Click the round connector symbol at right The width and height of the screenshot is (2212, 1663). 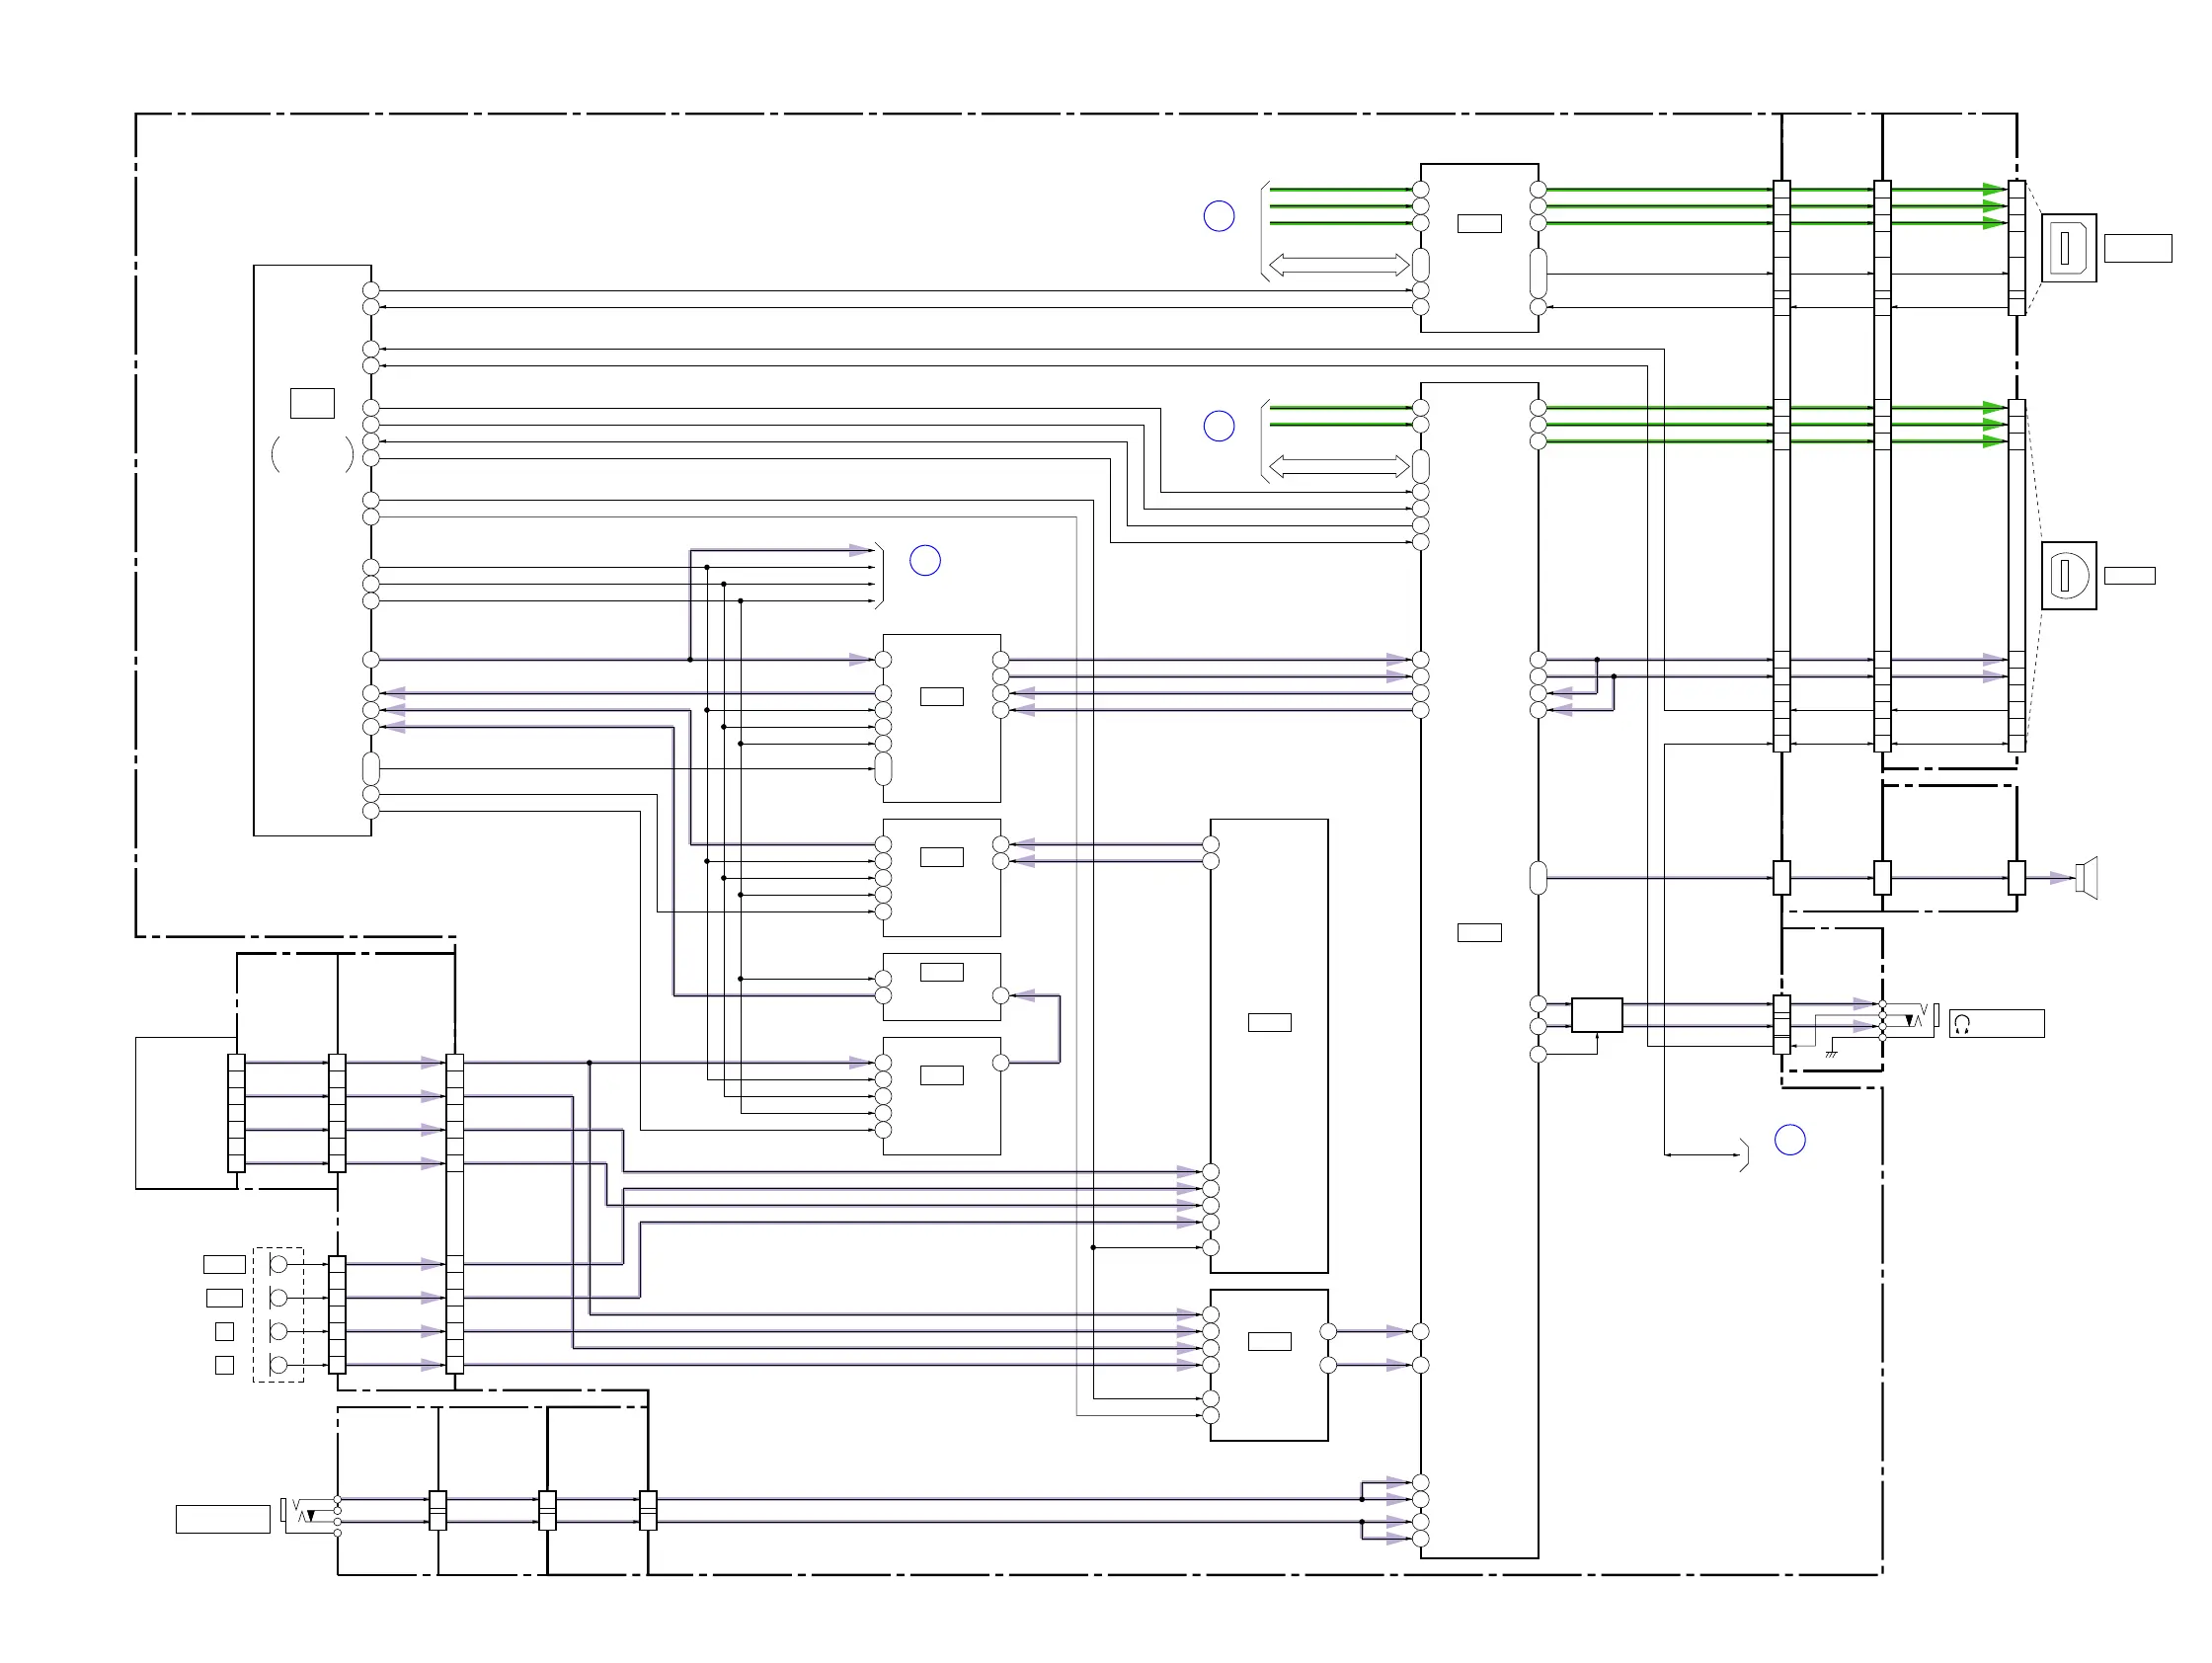pos(2068,576)
